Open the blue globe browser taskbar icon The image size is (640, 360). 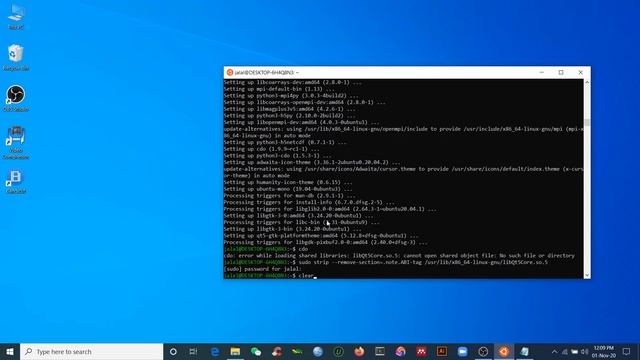pyautogui.click(x=318, y=351)
